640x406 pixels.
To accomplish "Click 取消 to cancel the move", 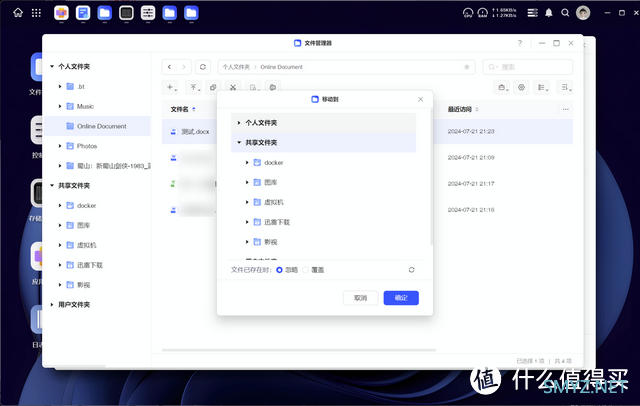I will tap(360, 298).
